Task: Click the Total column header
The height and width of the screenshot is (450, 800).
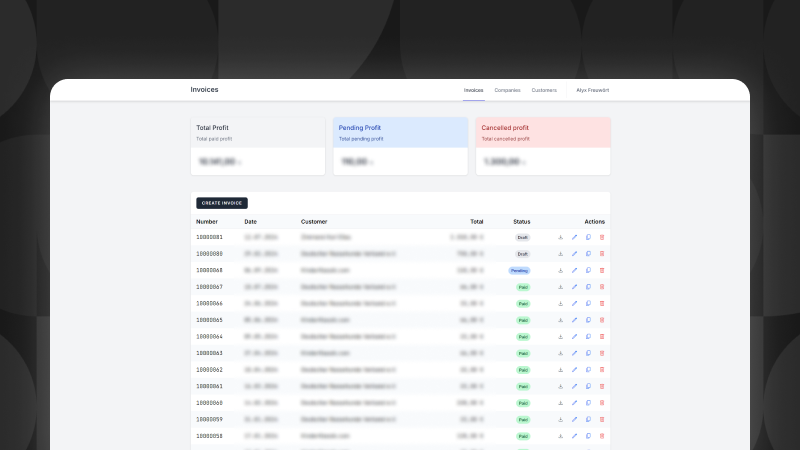Action: [x=477, y=222]
